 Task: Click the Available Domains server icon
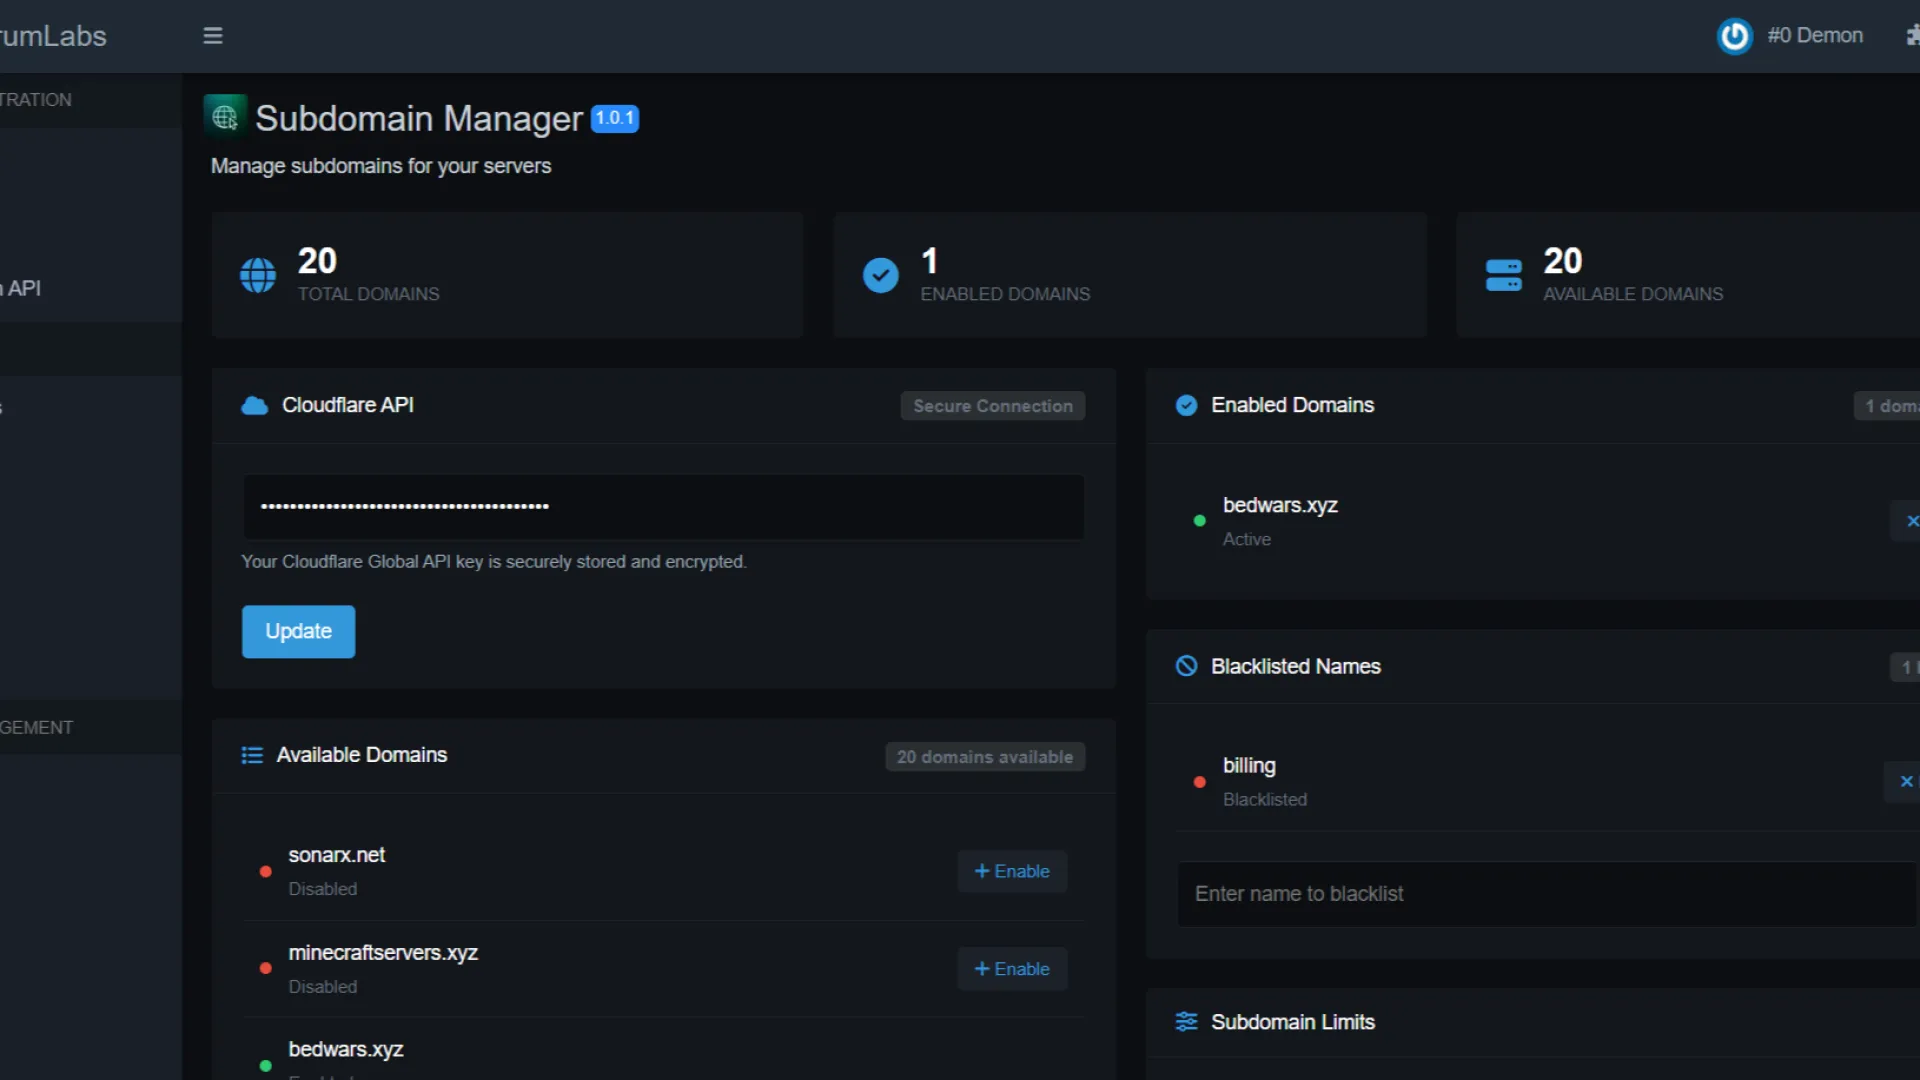point(1503,275)
